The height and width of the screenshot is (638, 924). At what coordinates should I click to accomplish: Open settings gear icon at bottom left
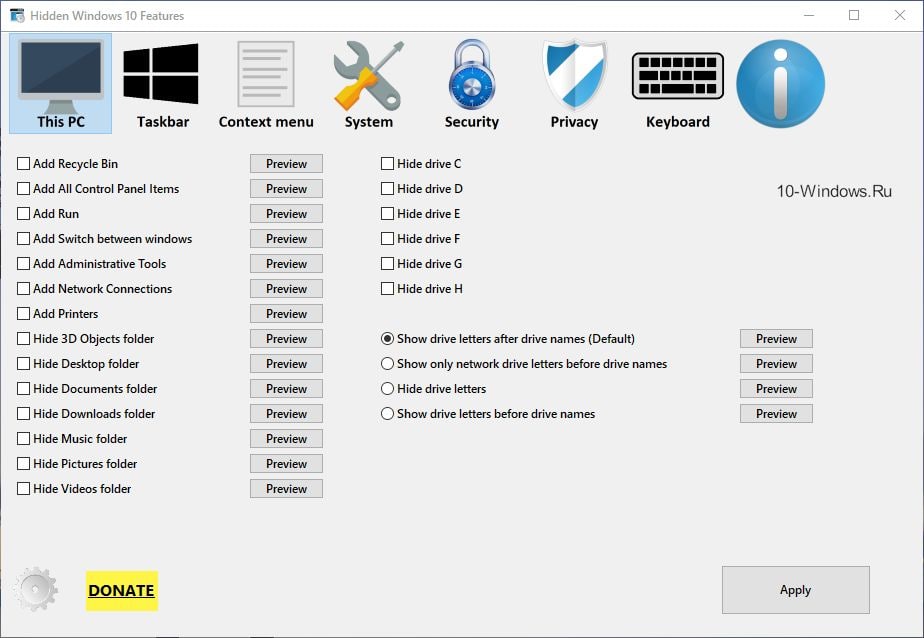click(x=37, y=589)
